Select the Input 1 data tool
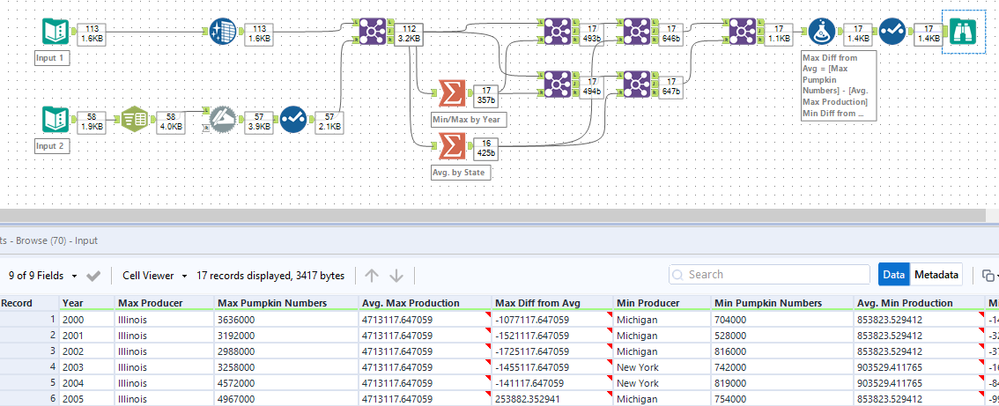This screenshot has height=406, width=999. (56, 32)
